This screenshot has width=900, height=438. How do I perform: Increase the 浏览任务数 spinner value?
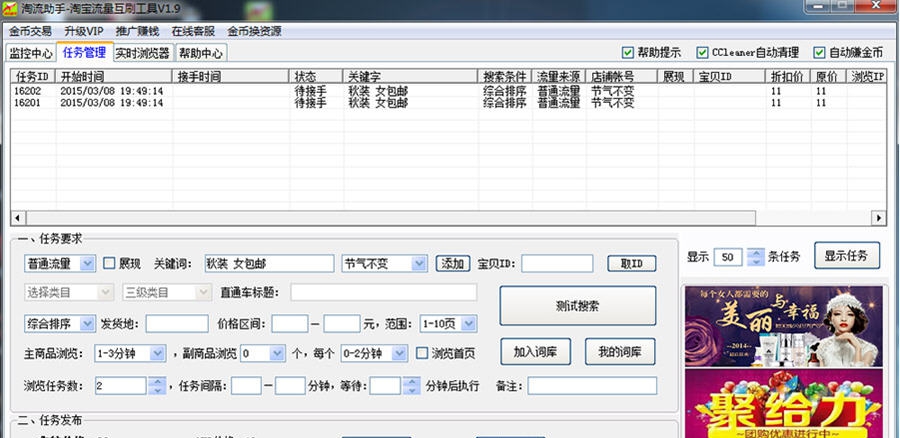point(158,381)
